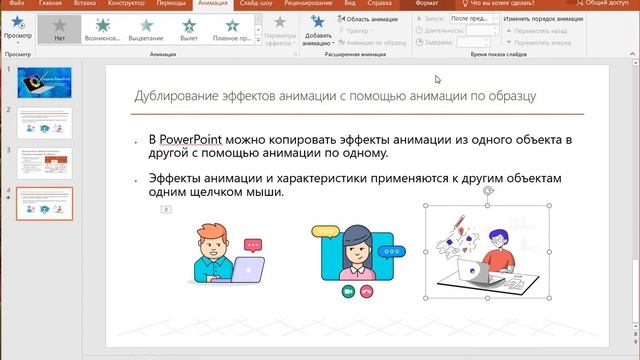Apply the Вылет fly-in animation effect
This screenshot has height=360, width=640.
click(189, 29)
